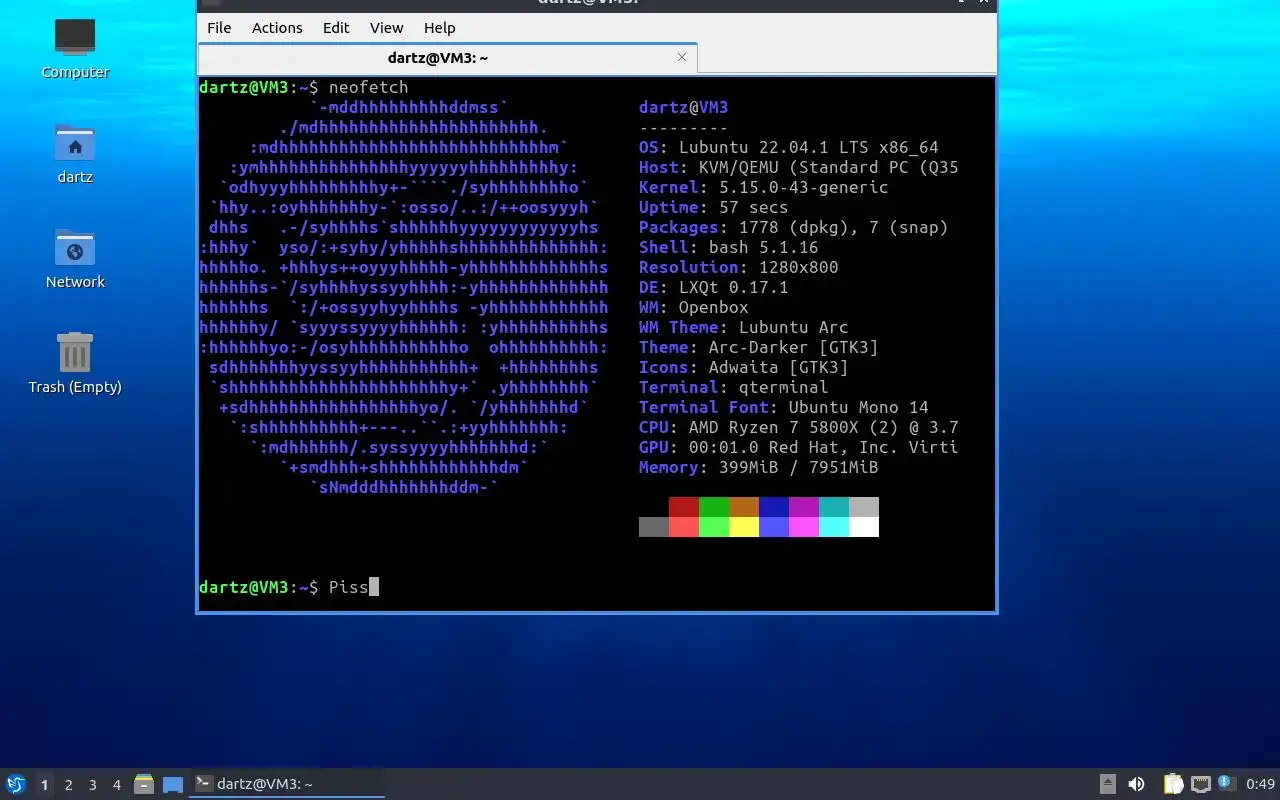
Task: Click the 'neofetch' command text
Action: (368, 87)
